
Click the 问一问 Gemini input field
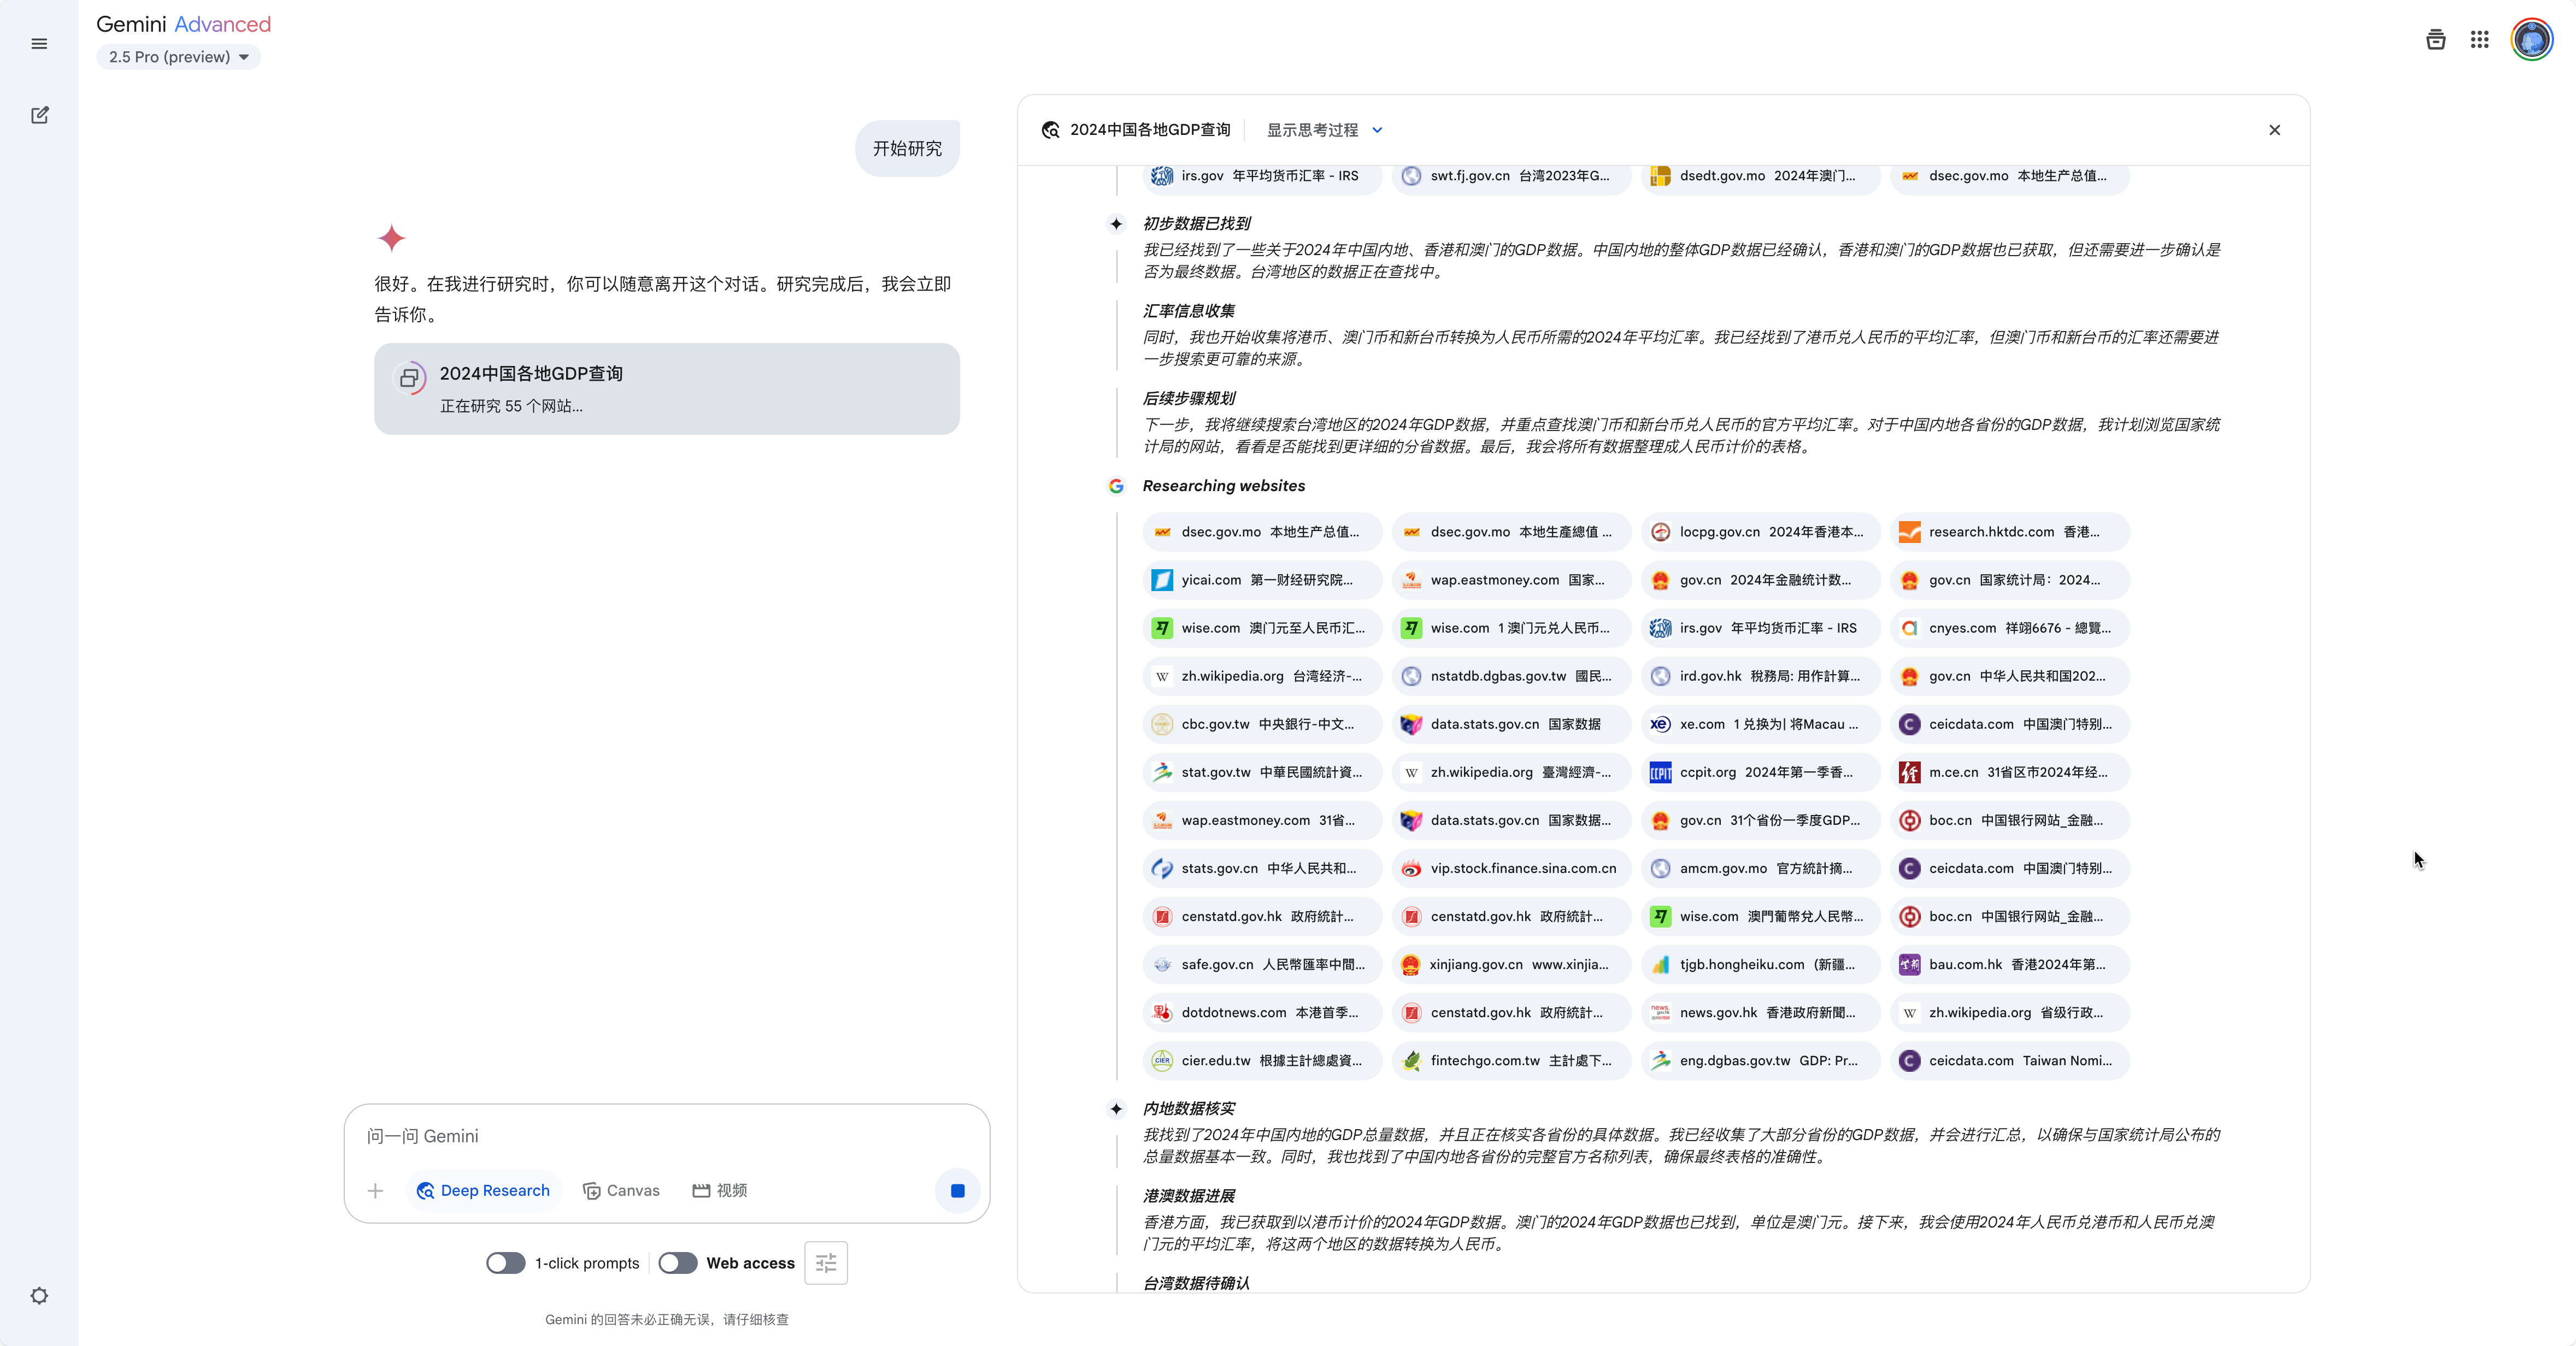click(x=666, y=1136)
